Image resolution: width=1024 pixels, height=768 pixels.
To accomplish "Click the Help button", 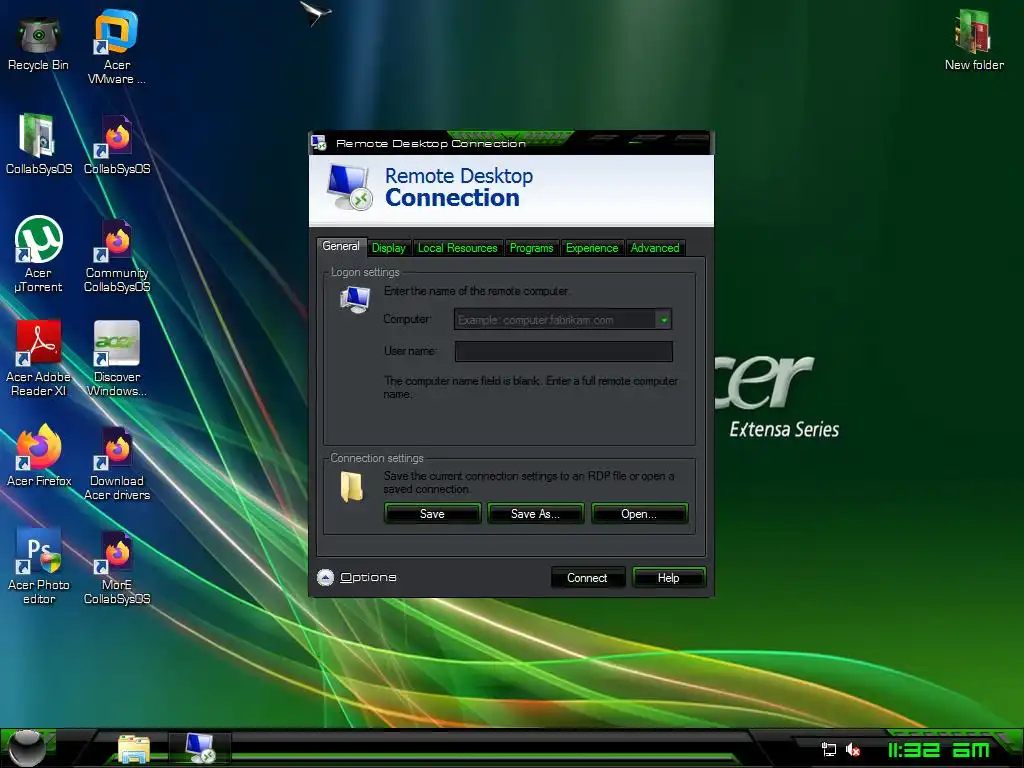I will (669, 578).
